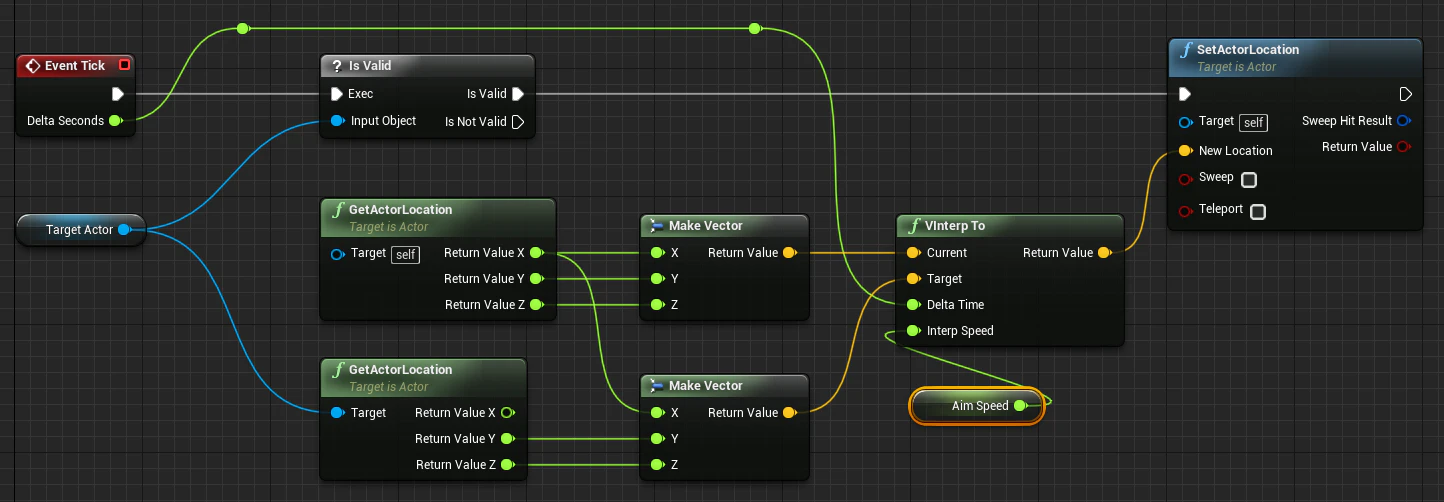Click the Z input pin of upper Make Vector
Image resolution: width=1444 pixels, height=502 pixels.
click(656, 305)
